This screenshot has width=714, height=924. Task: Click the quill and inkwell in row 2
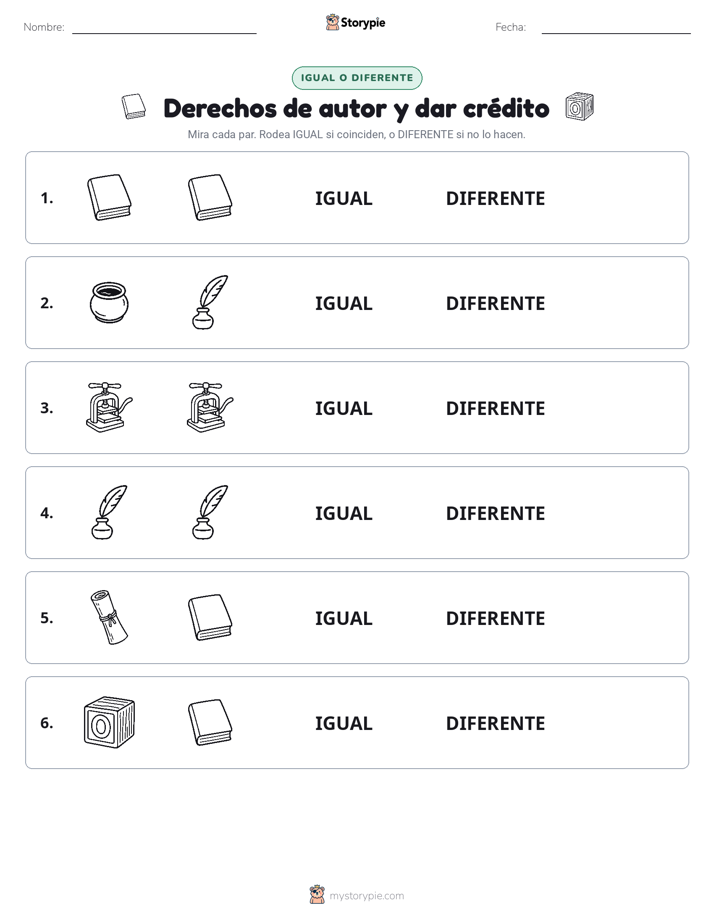(210, 302)
